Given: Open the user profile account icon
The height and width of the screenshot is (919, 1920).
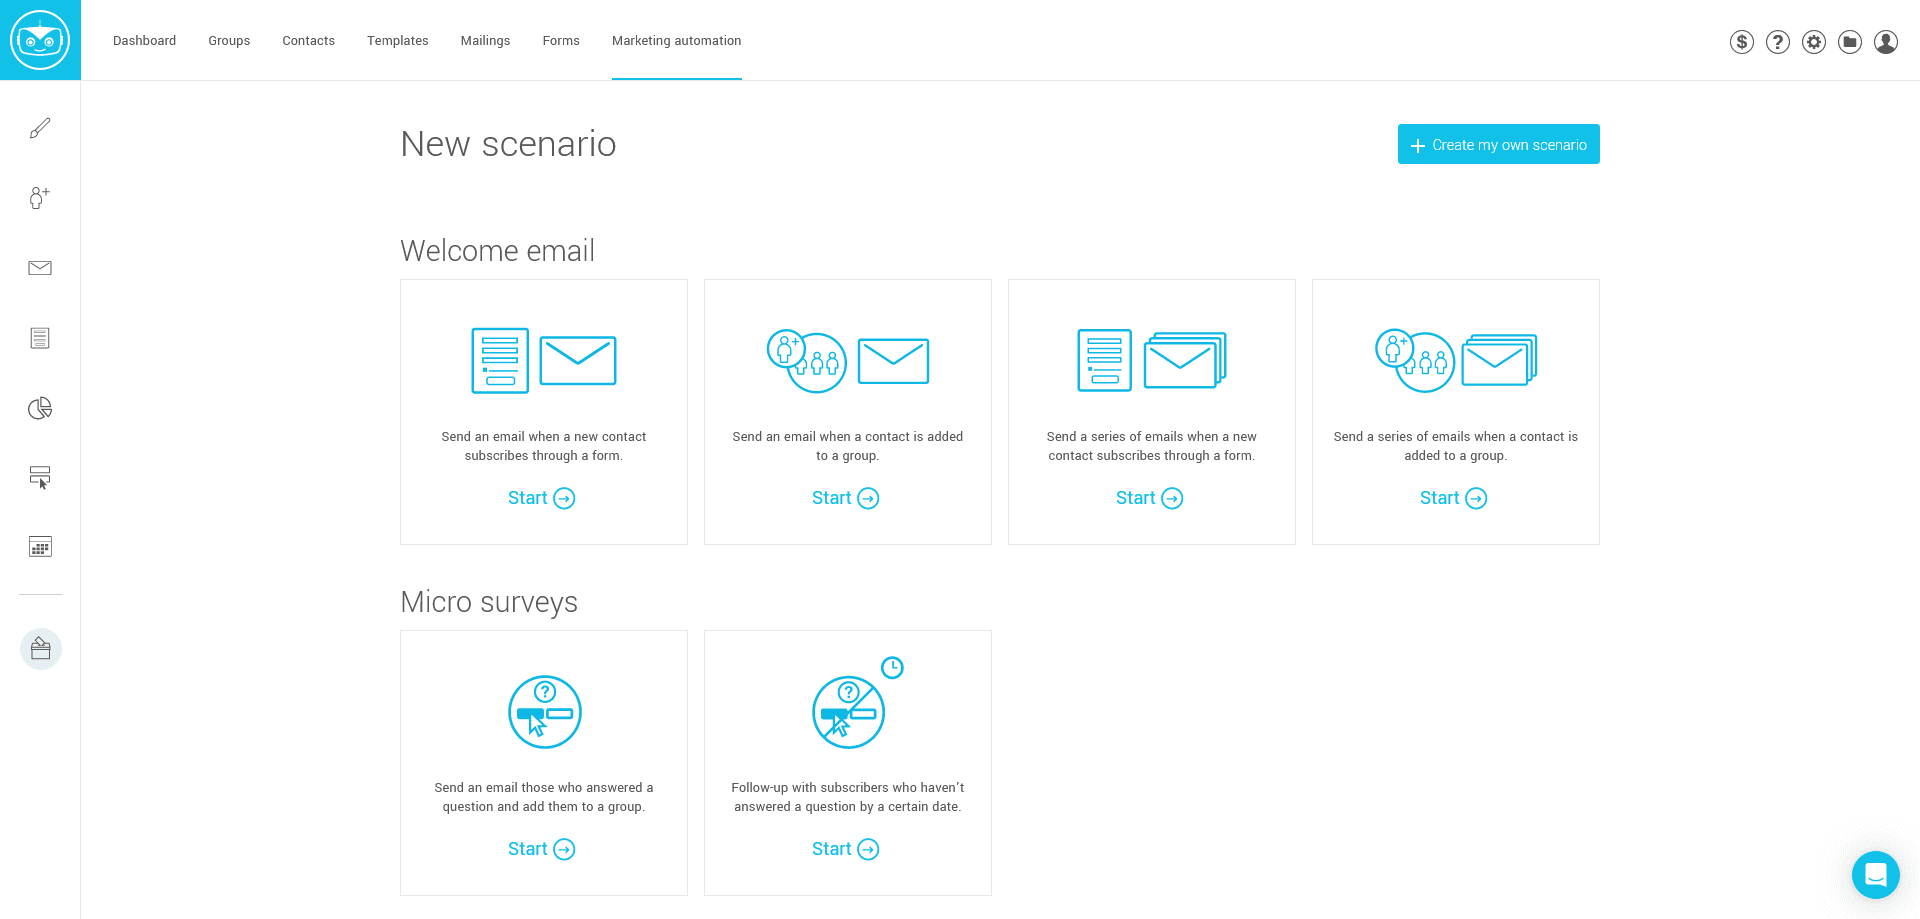Looking at the screenshot, I should point(1885,41).
